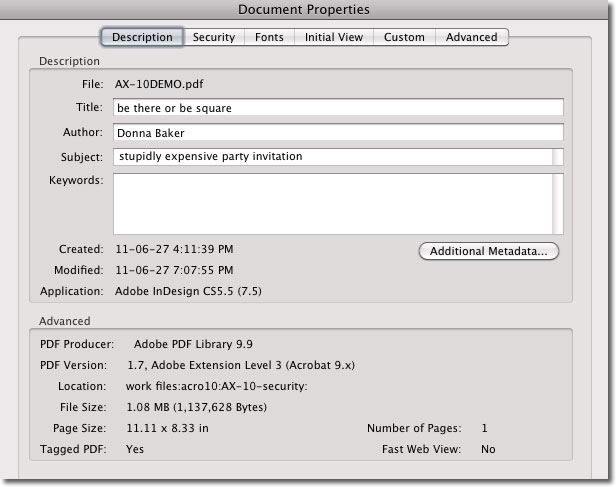Open the Security tab
Viewport: 616px width, 487px height.
click(x=213, y=37)
